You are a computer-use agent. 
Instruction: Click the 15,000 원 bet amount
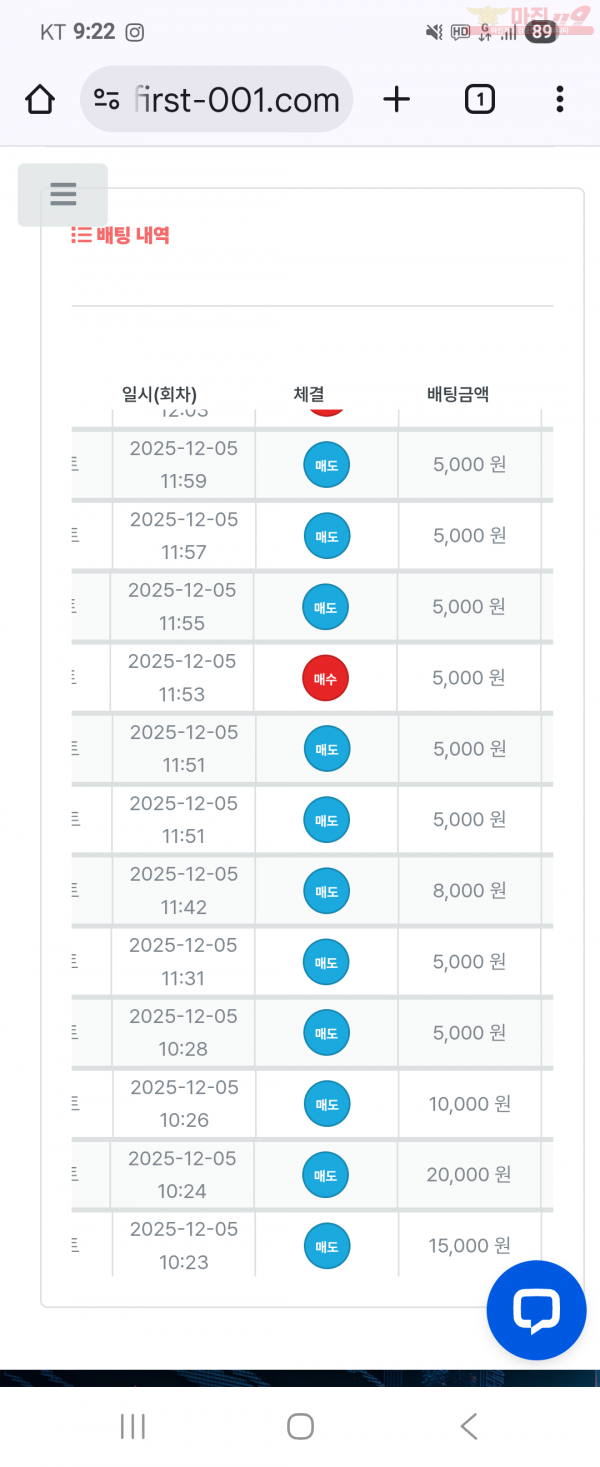pos(469,1246)
